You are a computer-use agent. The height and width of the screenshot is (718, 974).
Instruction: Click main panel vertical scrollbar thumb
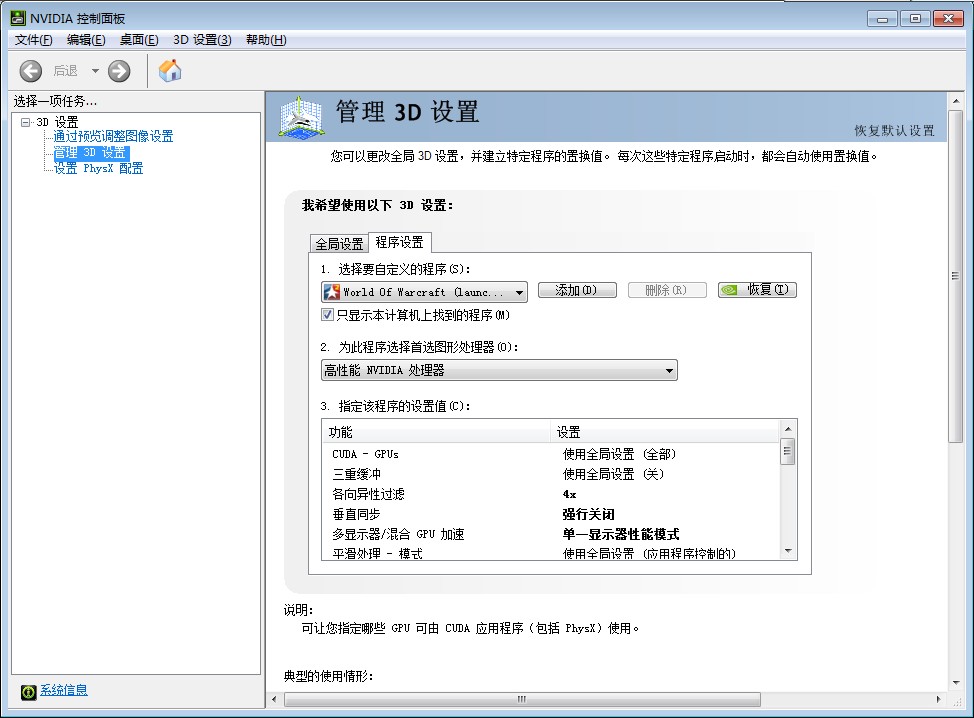pyautogui.click(x=955, y=276)
